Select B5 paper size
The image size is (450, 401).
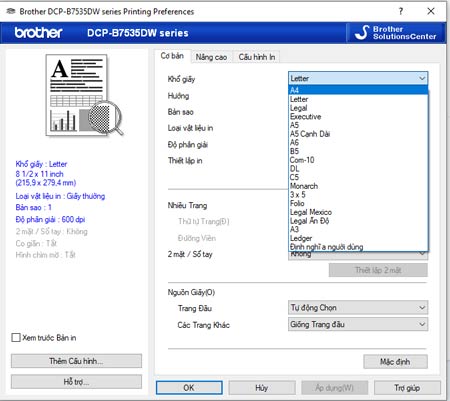(358, 151)
